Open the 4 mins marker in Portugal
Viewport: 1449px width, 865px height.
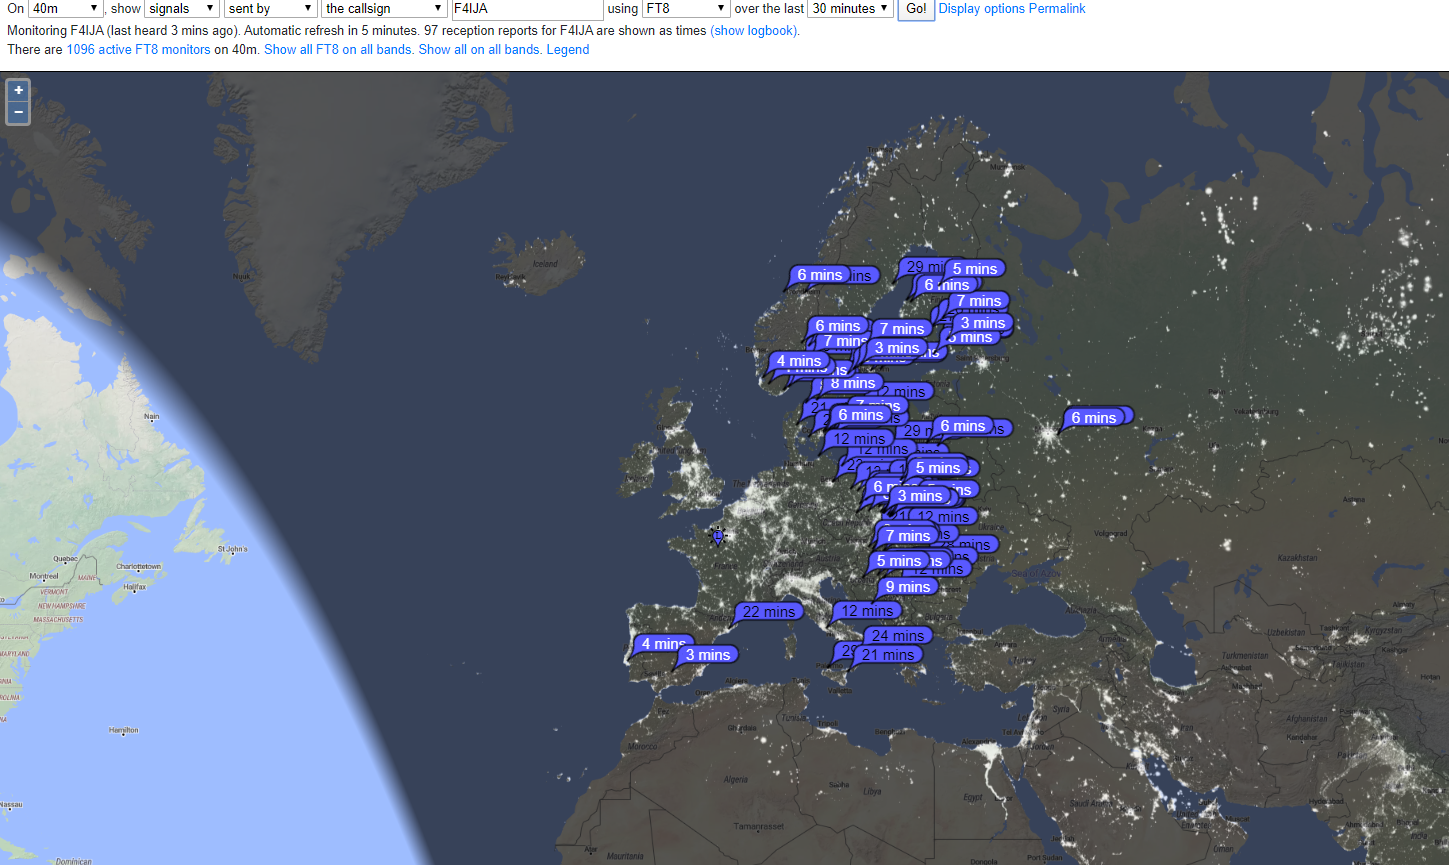661,644
